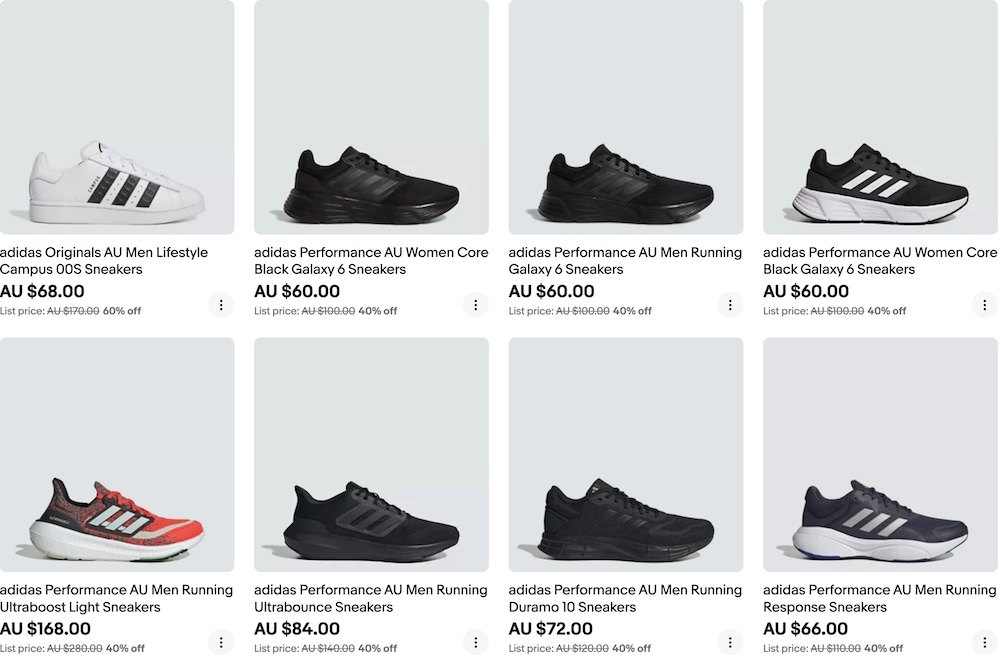Viewport: 1000px width, 670px height.
Task: Open the white Campus 00S sneaker image
Action: [x=117, y=117]
